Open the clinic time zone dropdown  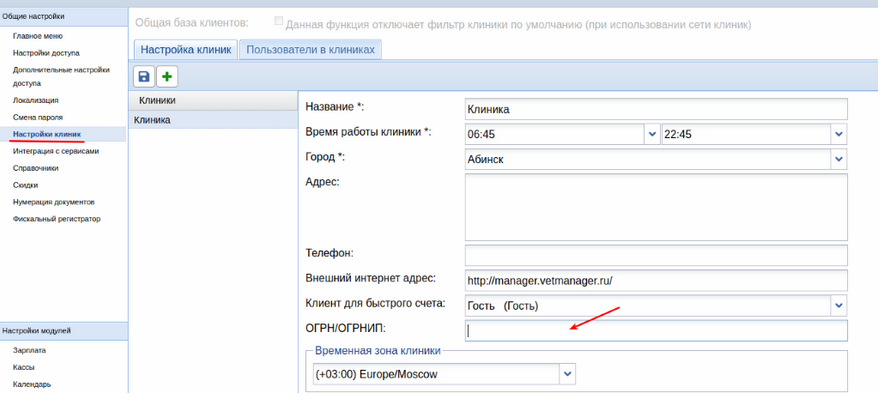pos(568,374)
